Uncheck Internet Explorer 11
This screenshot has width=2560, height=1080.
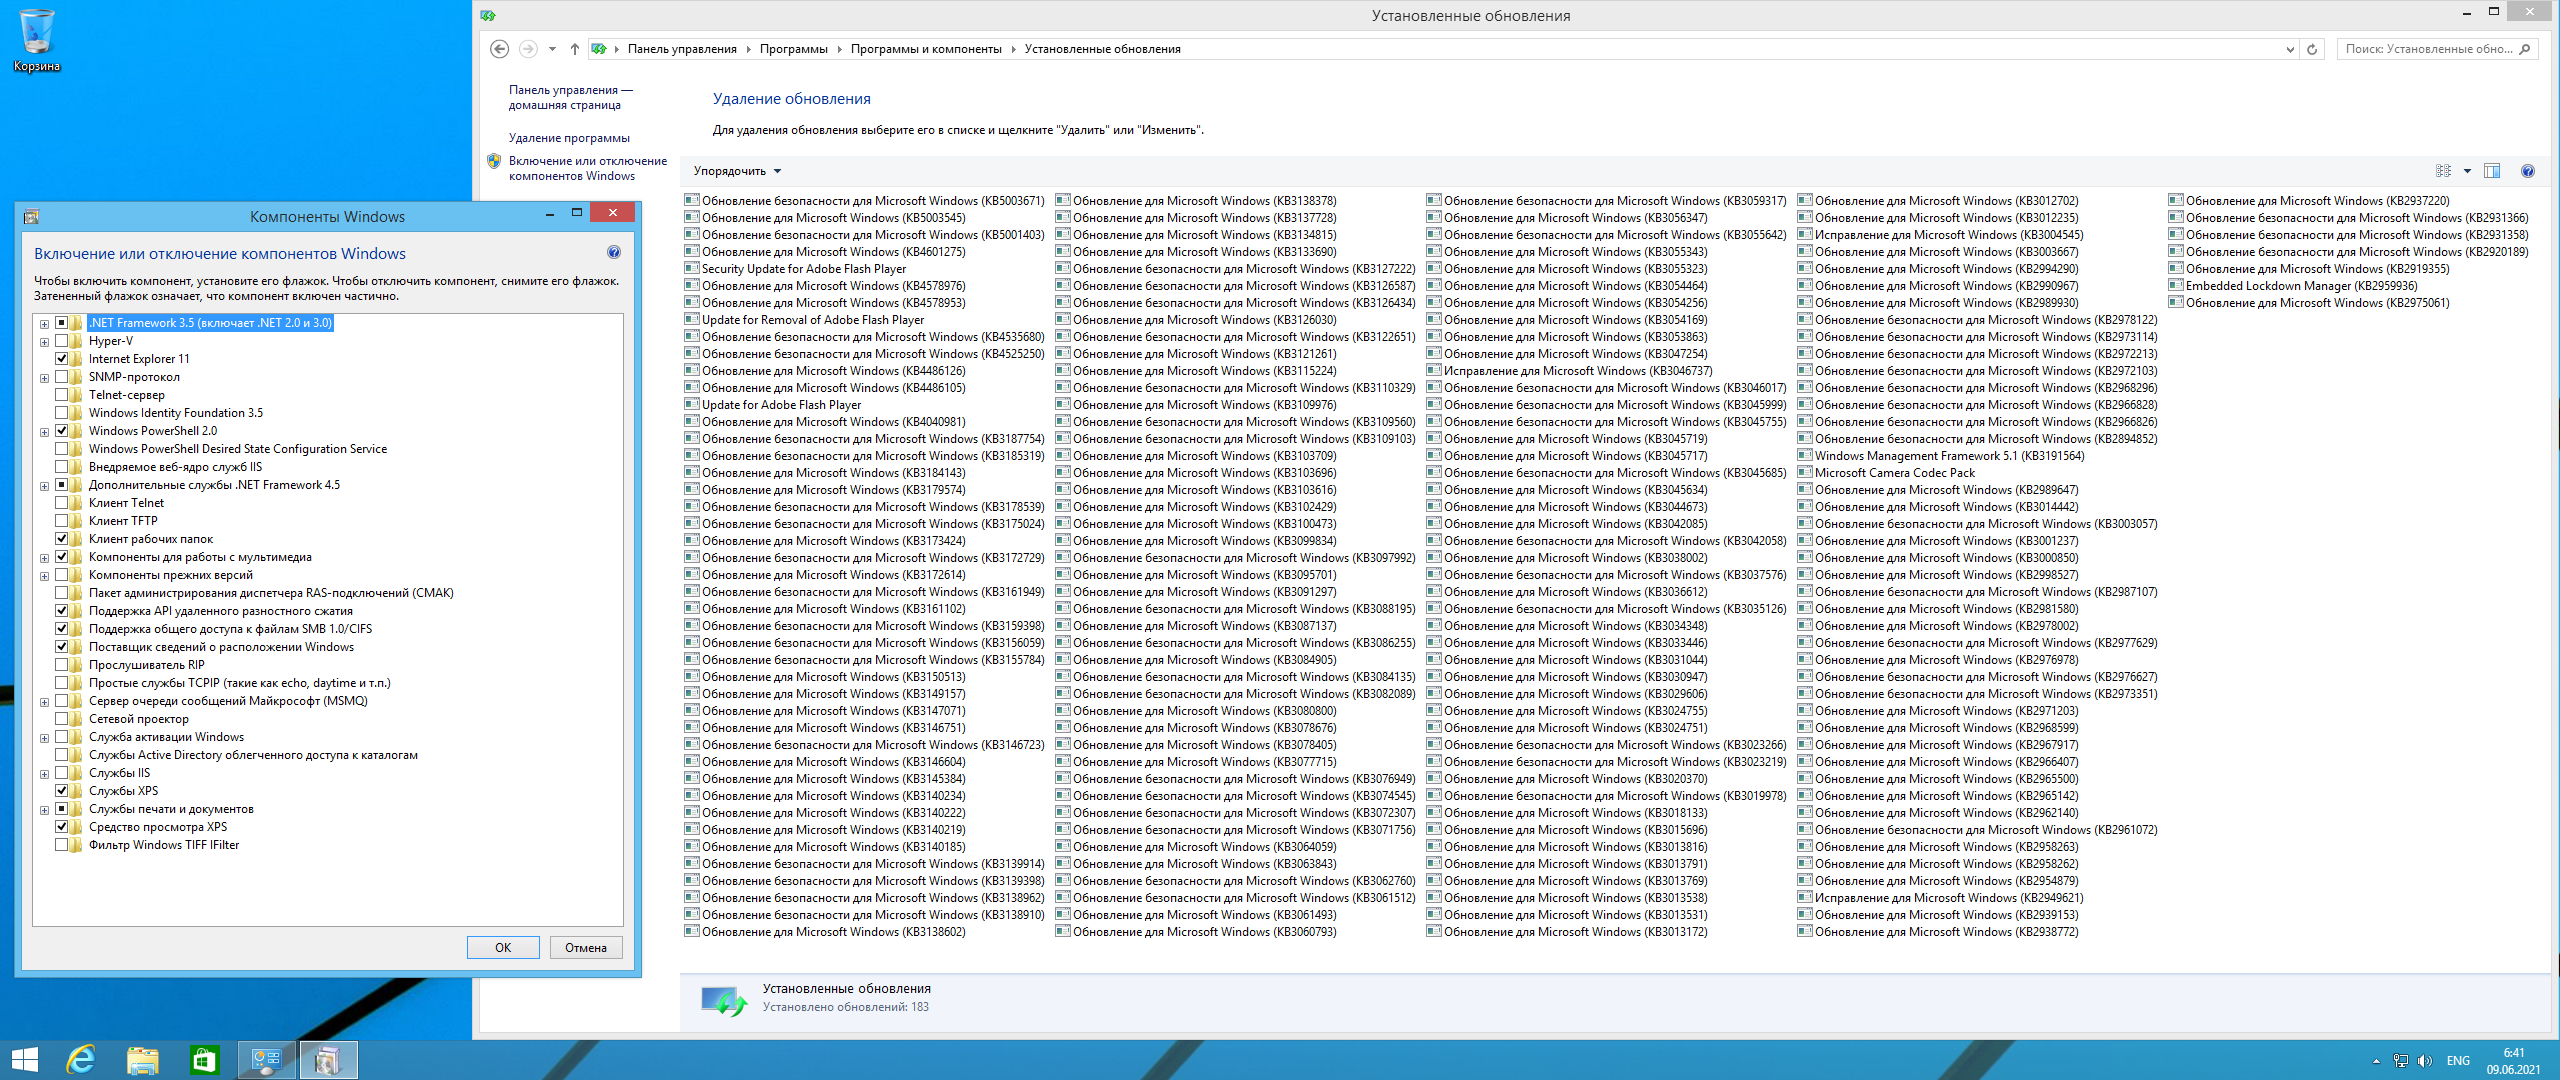coord(62,359)
